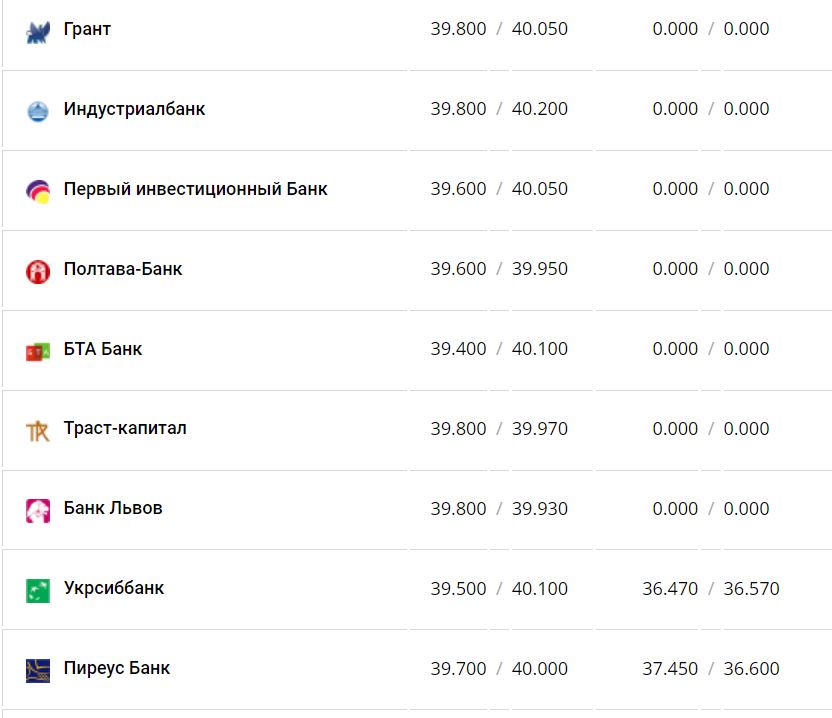Click the Полтава-Банк red logo icon
Image resolution: width=832 pixels, height=718 pixels.
click(38, 271)
